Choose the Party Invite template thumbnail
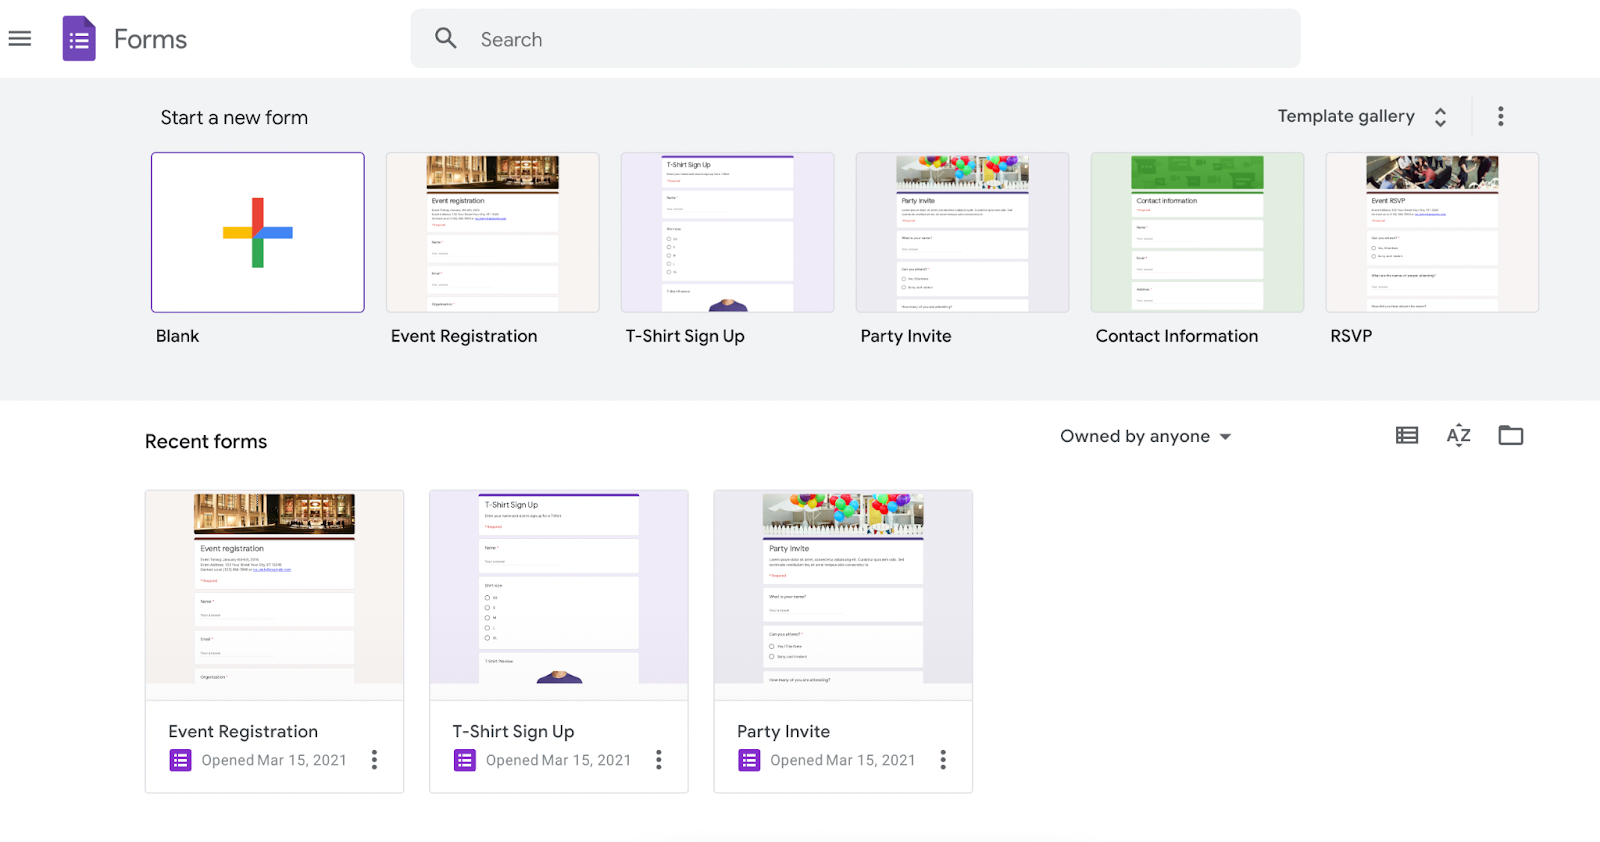The image size is (1600, 842). click(x=963, y=232)
